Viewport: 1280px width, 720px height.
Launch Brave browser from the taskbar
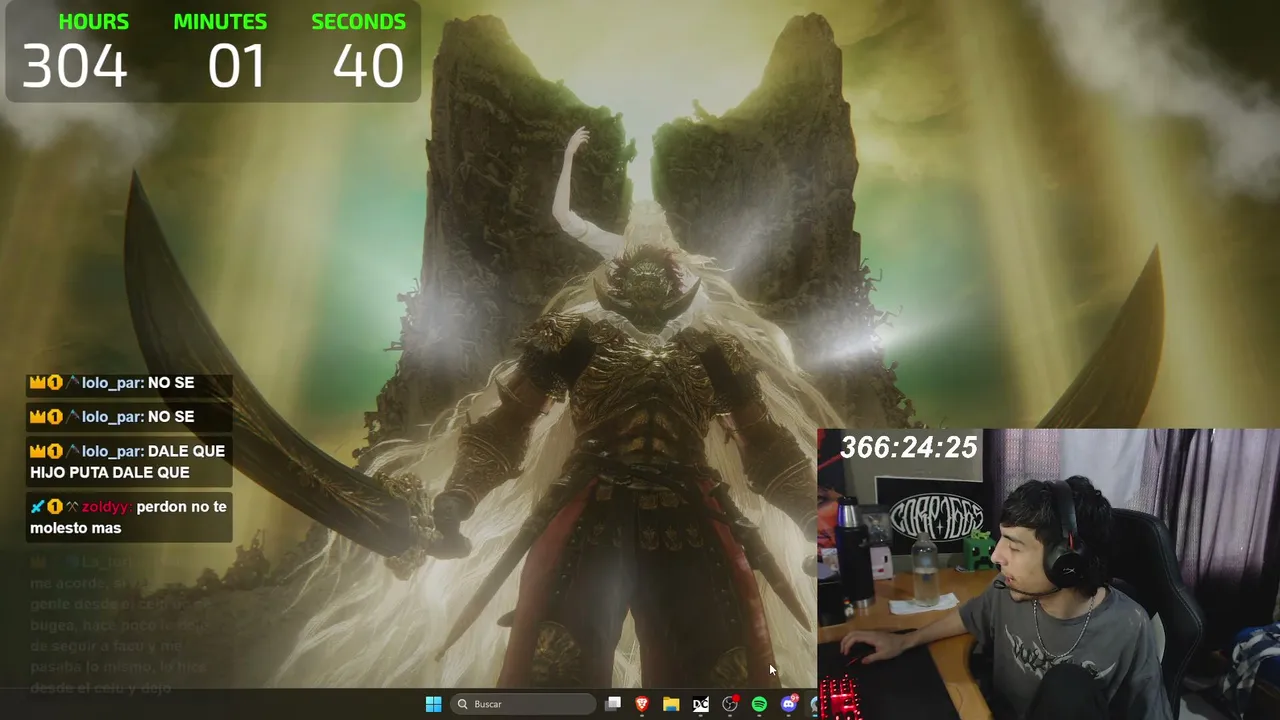642,704
